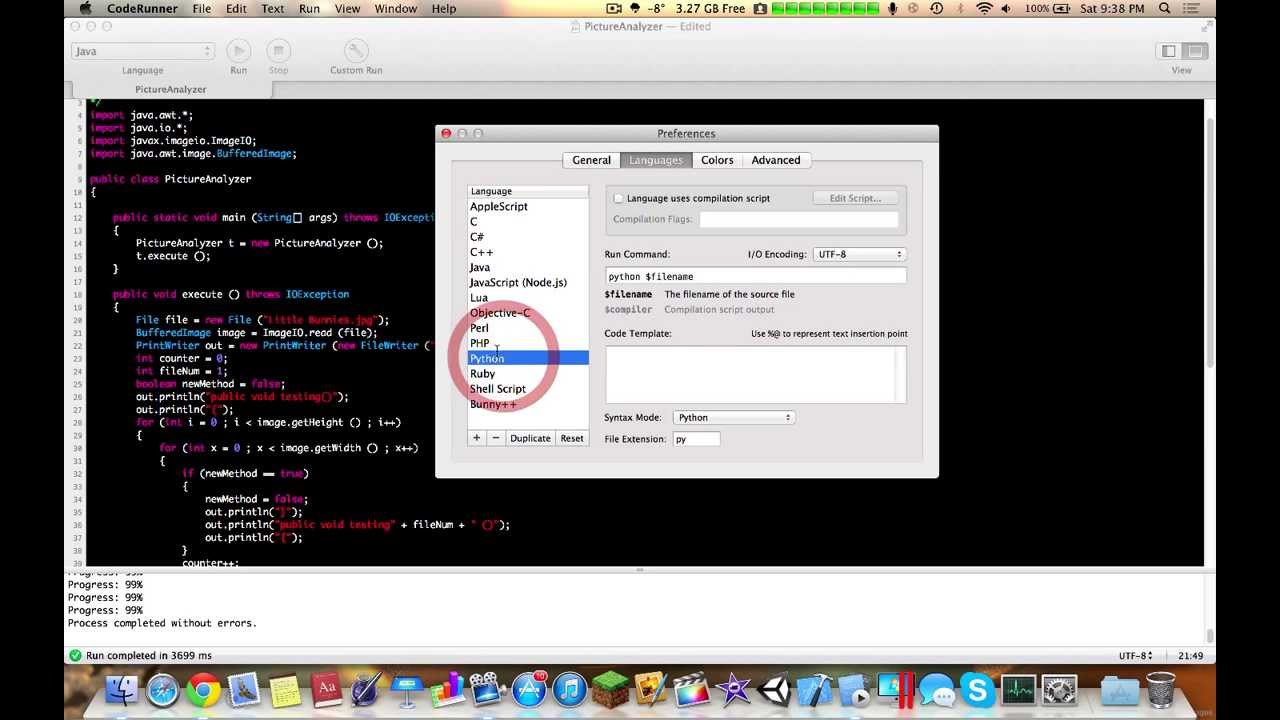
Task: Open iMovie star icon in Dock
Action: (x=733, y=690)
